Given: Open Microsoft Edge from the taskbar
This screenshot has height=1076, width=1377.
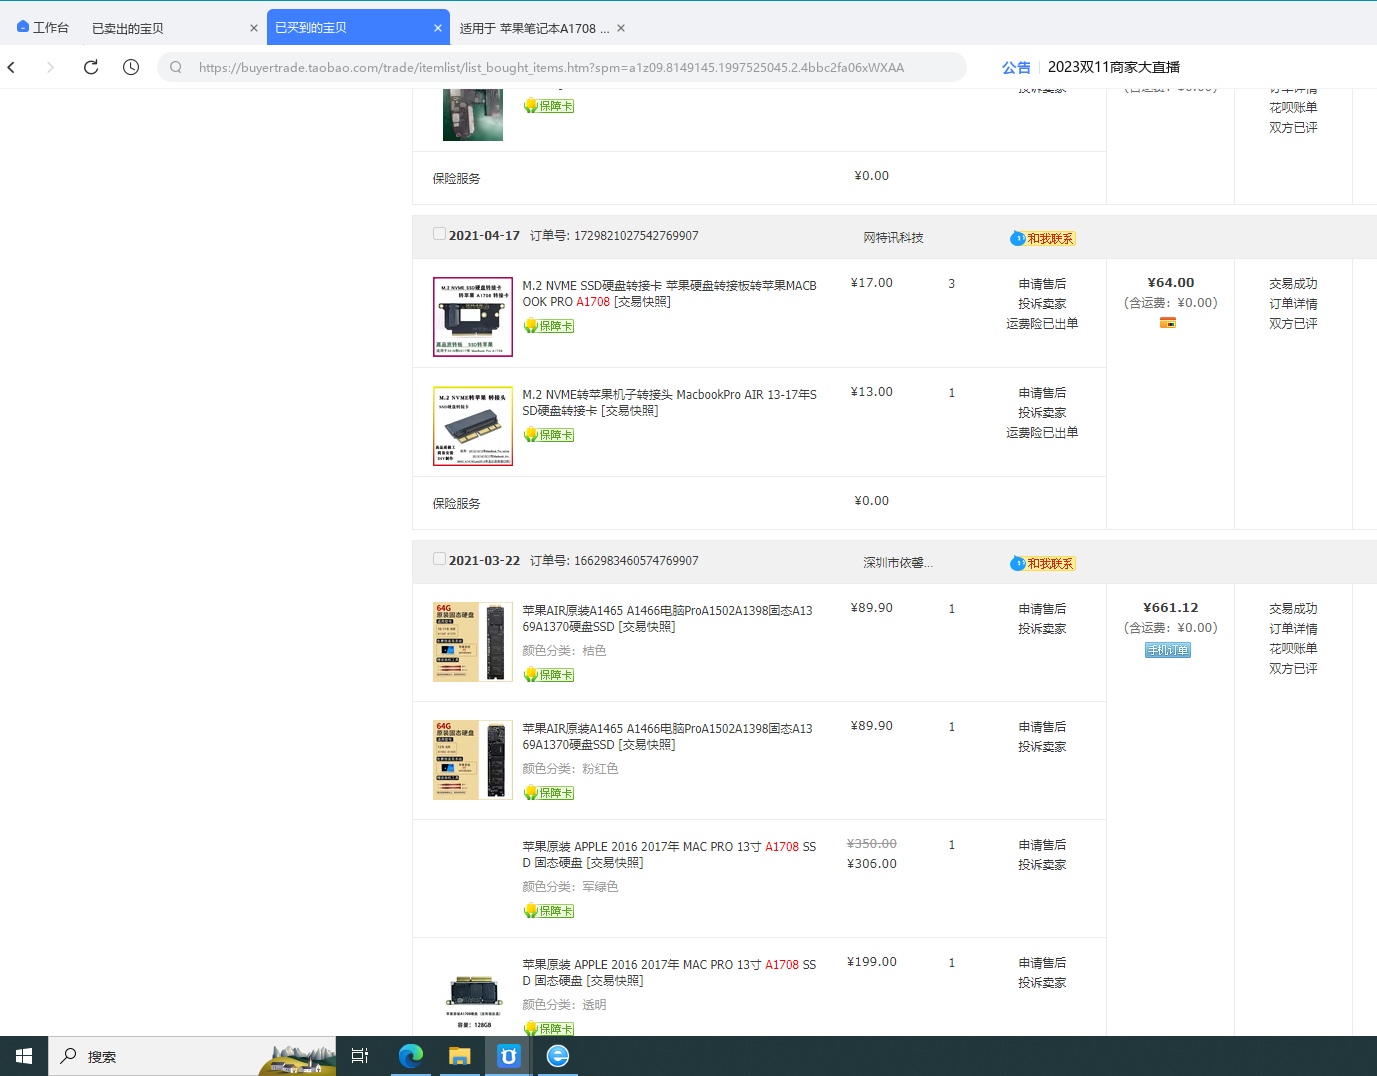Looking at the screenshot, I should coord(411,1056).
